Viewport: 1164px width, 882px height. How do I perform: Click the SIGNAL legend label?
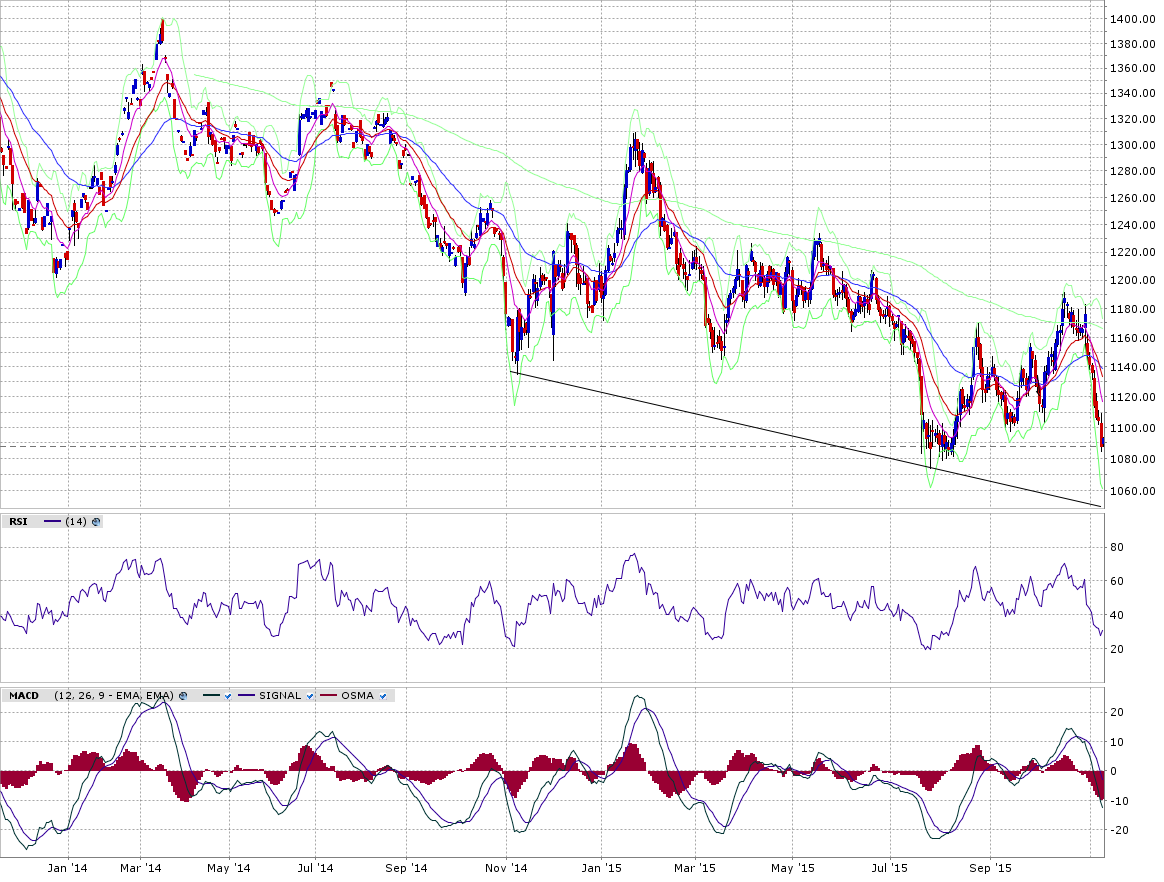(280, 696)
